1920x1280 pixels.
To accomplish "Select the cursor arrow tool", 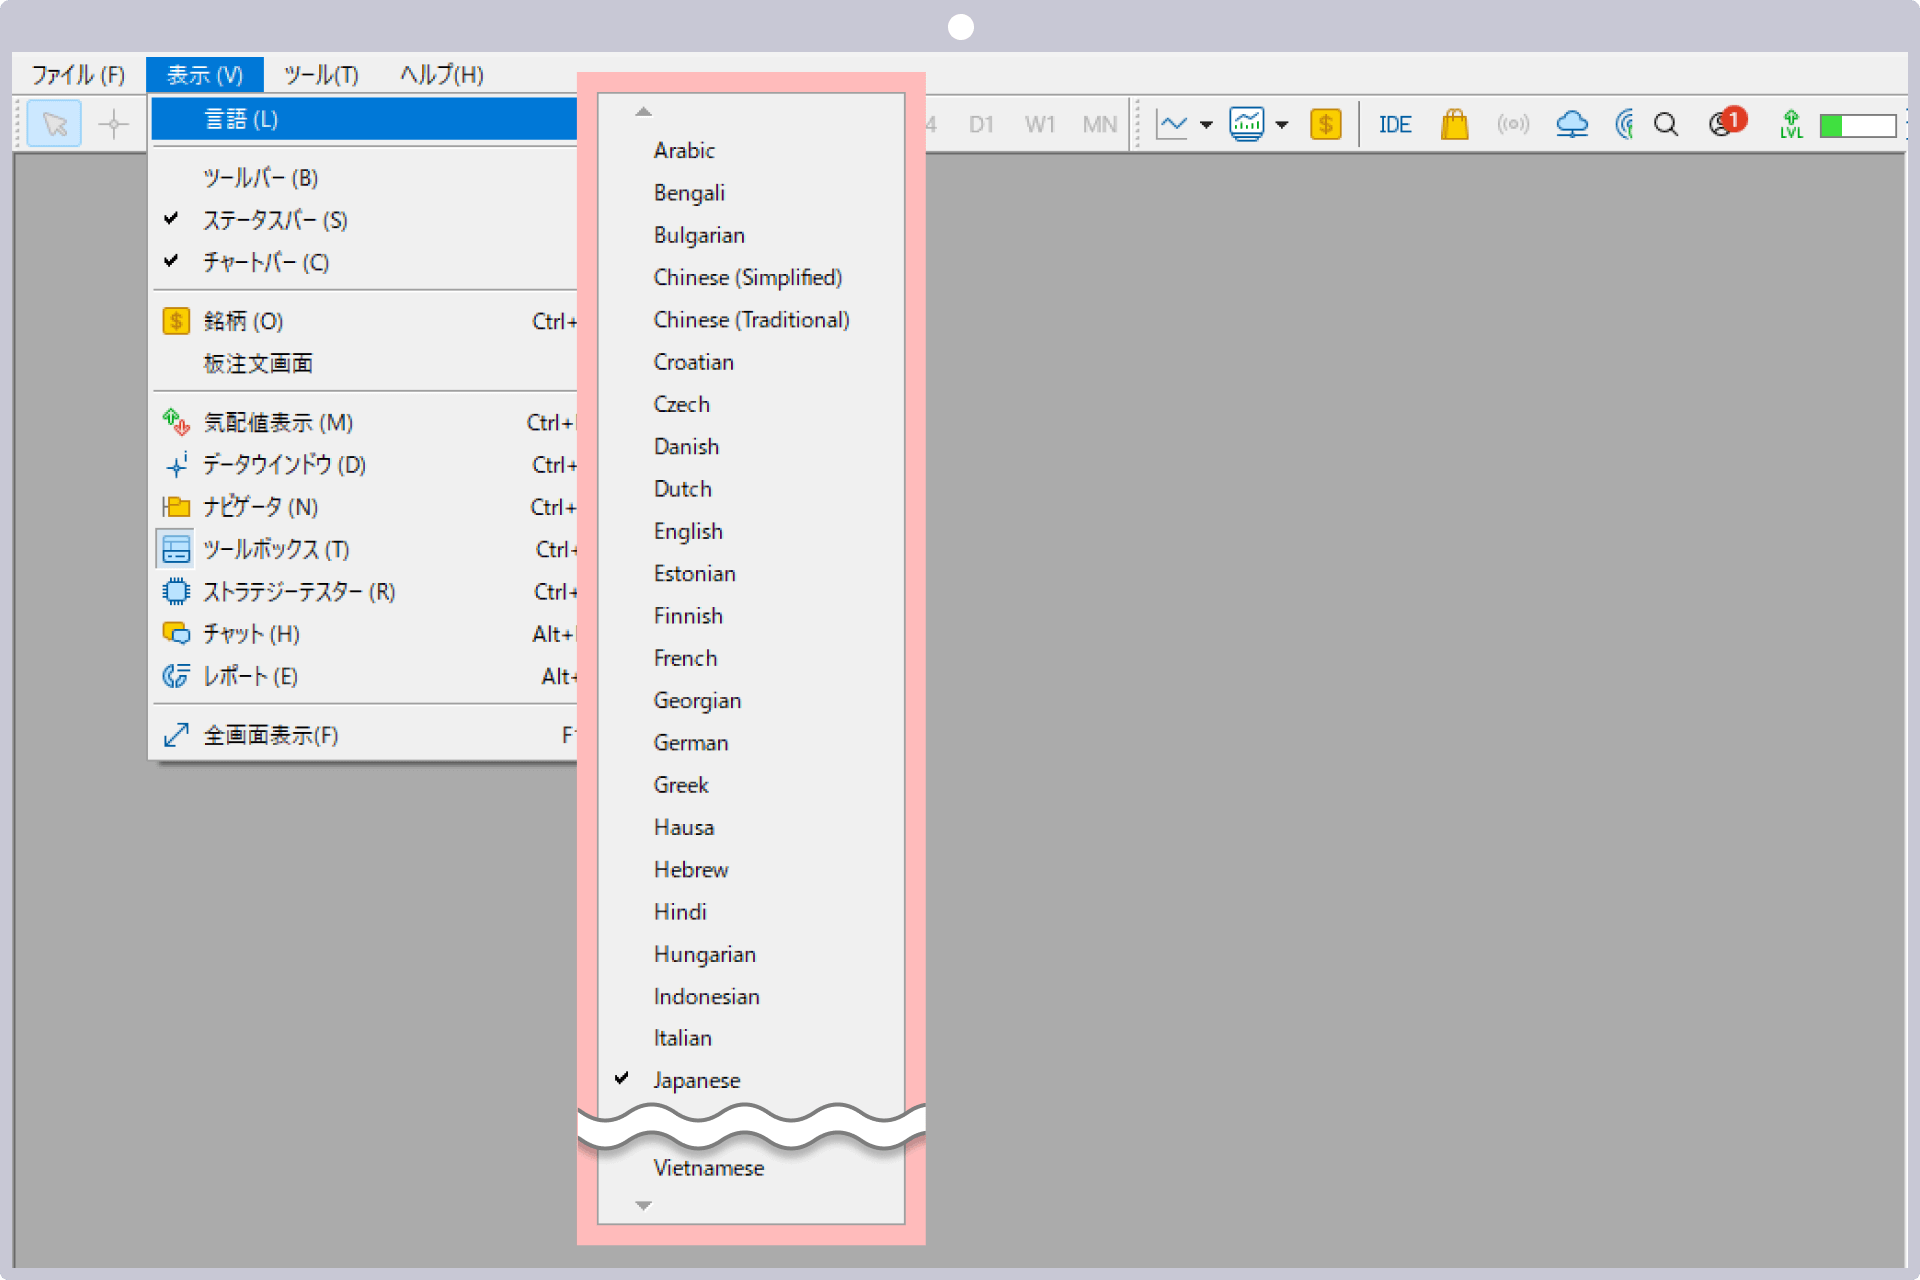I will [x=55, y=125].
